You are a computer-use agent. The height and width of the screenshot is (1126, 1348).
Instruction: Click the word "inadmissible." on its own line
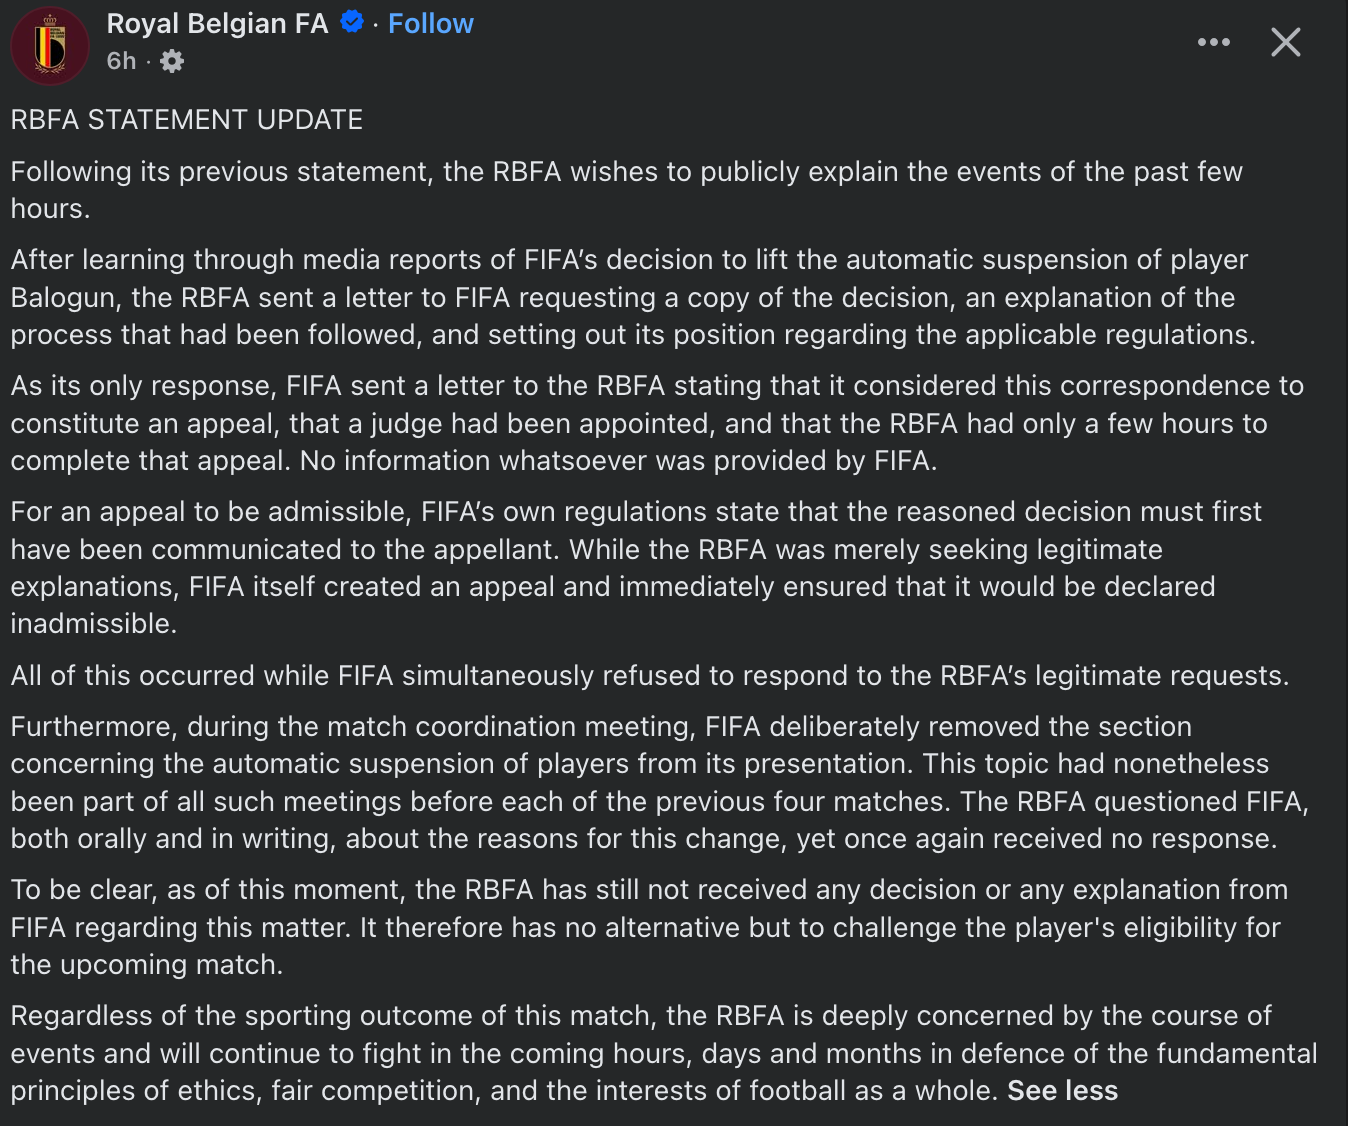(x=94, y=624)
